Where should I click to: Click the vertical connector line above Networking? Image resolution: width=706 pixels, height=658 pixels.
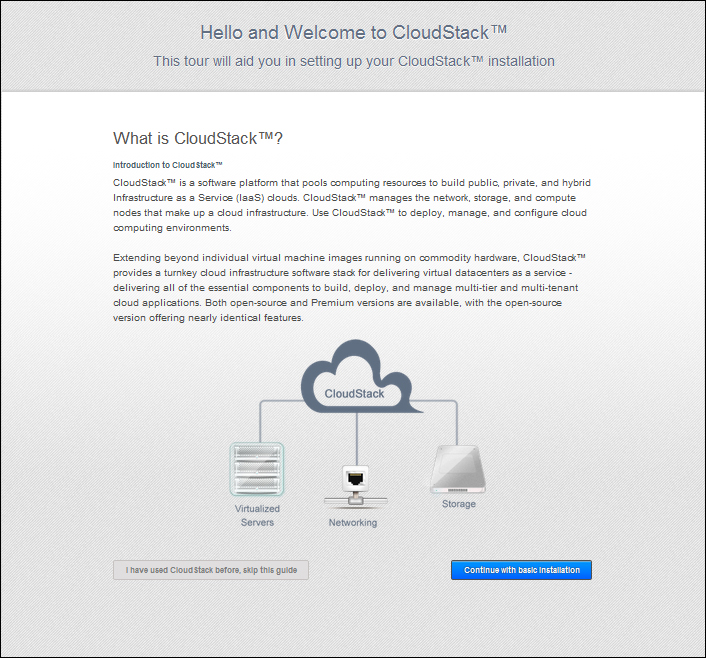click(355, 435)
